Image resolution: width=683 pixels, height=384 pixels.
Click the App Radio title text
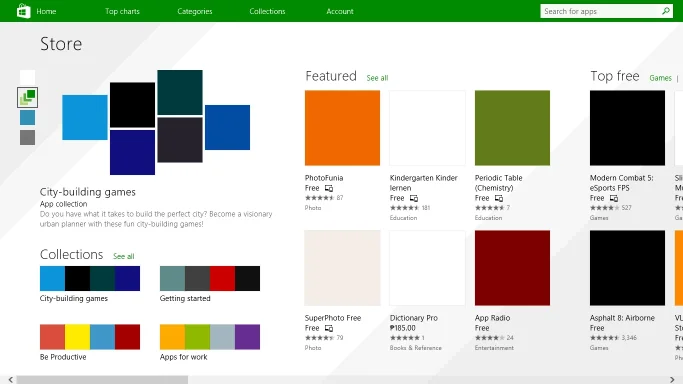pyautogui.click(x=492, y=318)
